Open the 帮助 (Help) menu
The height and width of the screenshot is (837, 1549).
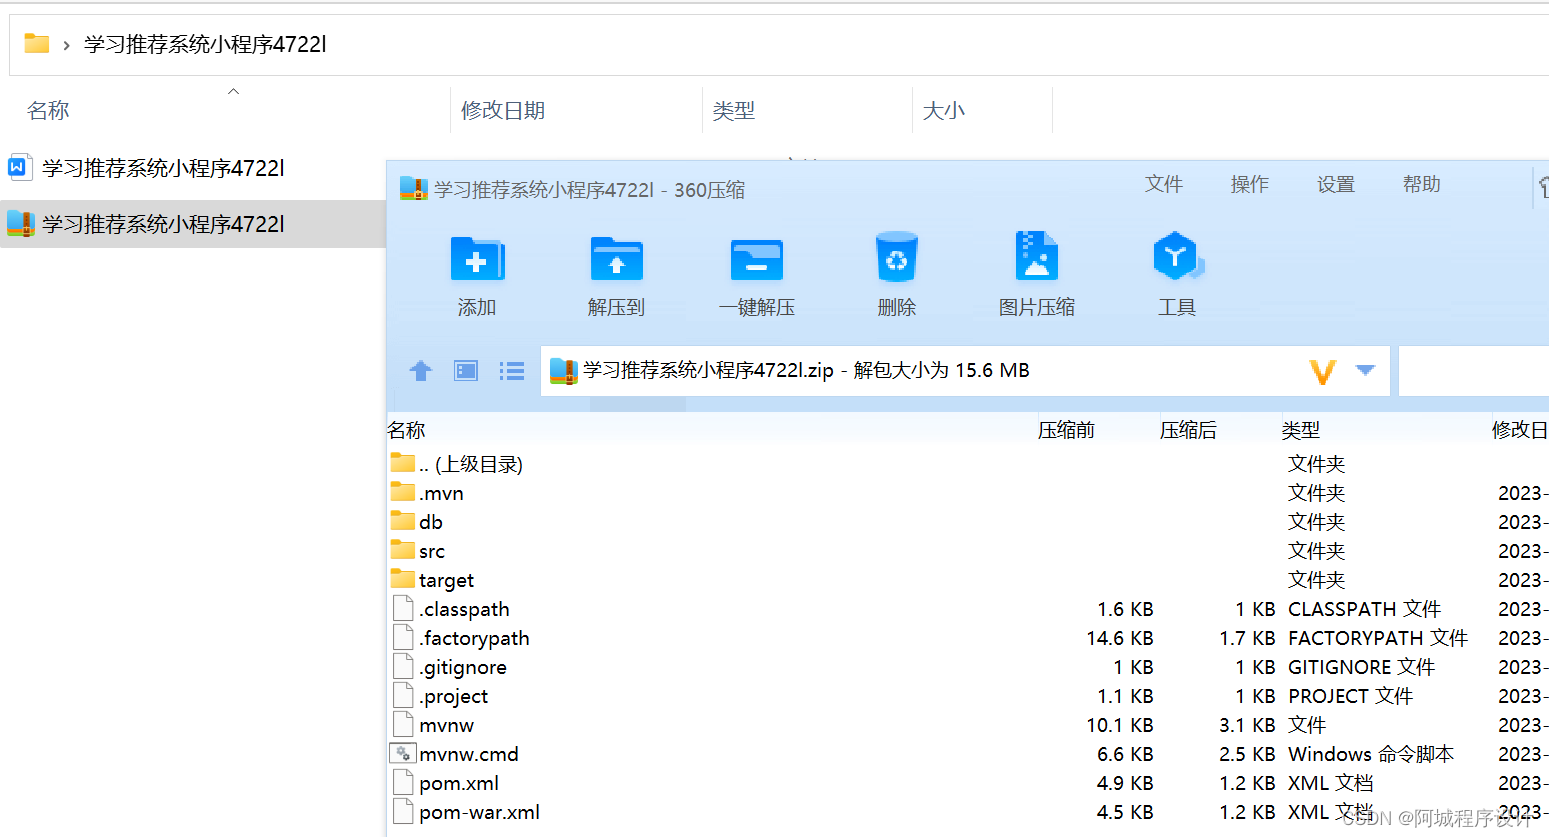[x=1421, y=184]
